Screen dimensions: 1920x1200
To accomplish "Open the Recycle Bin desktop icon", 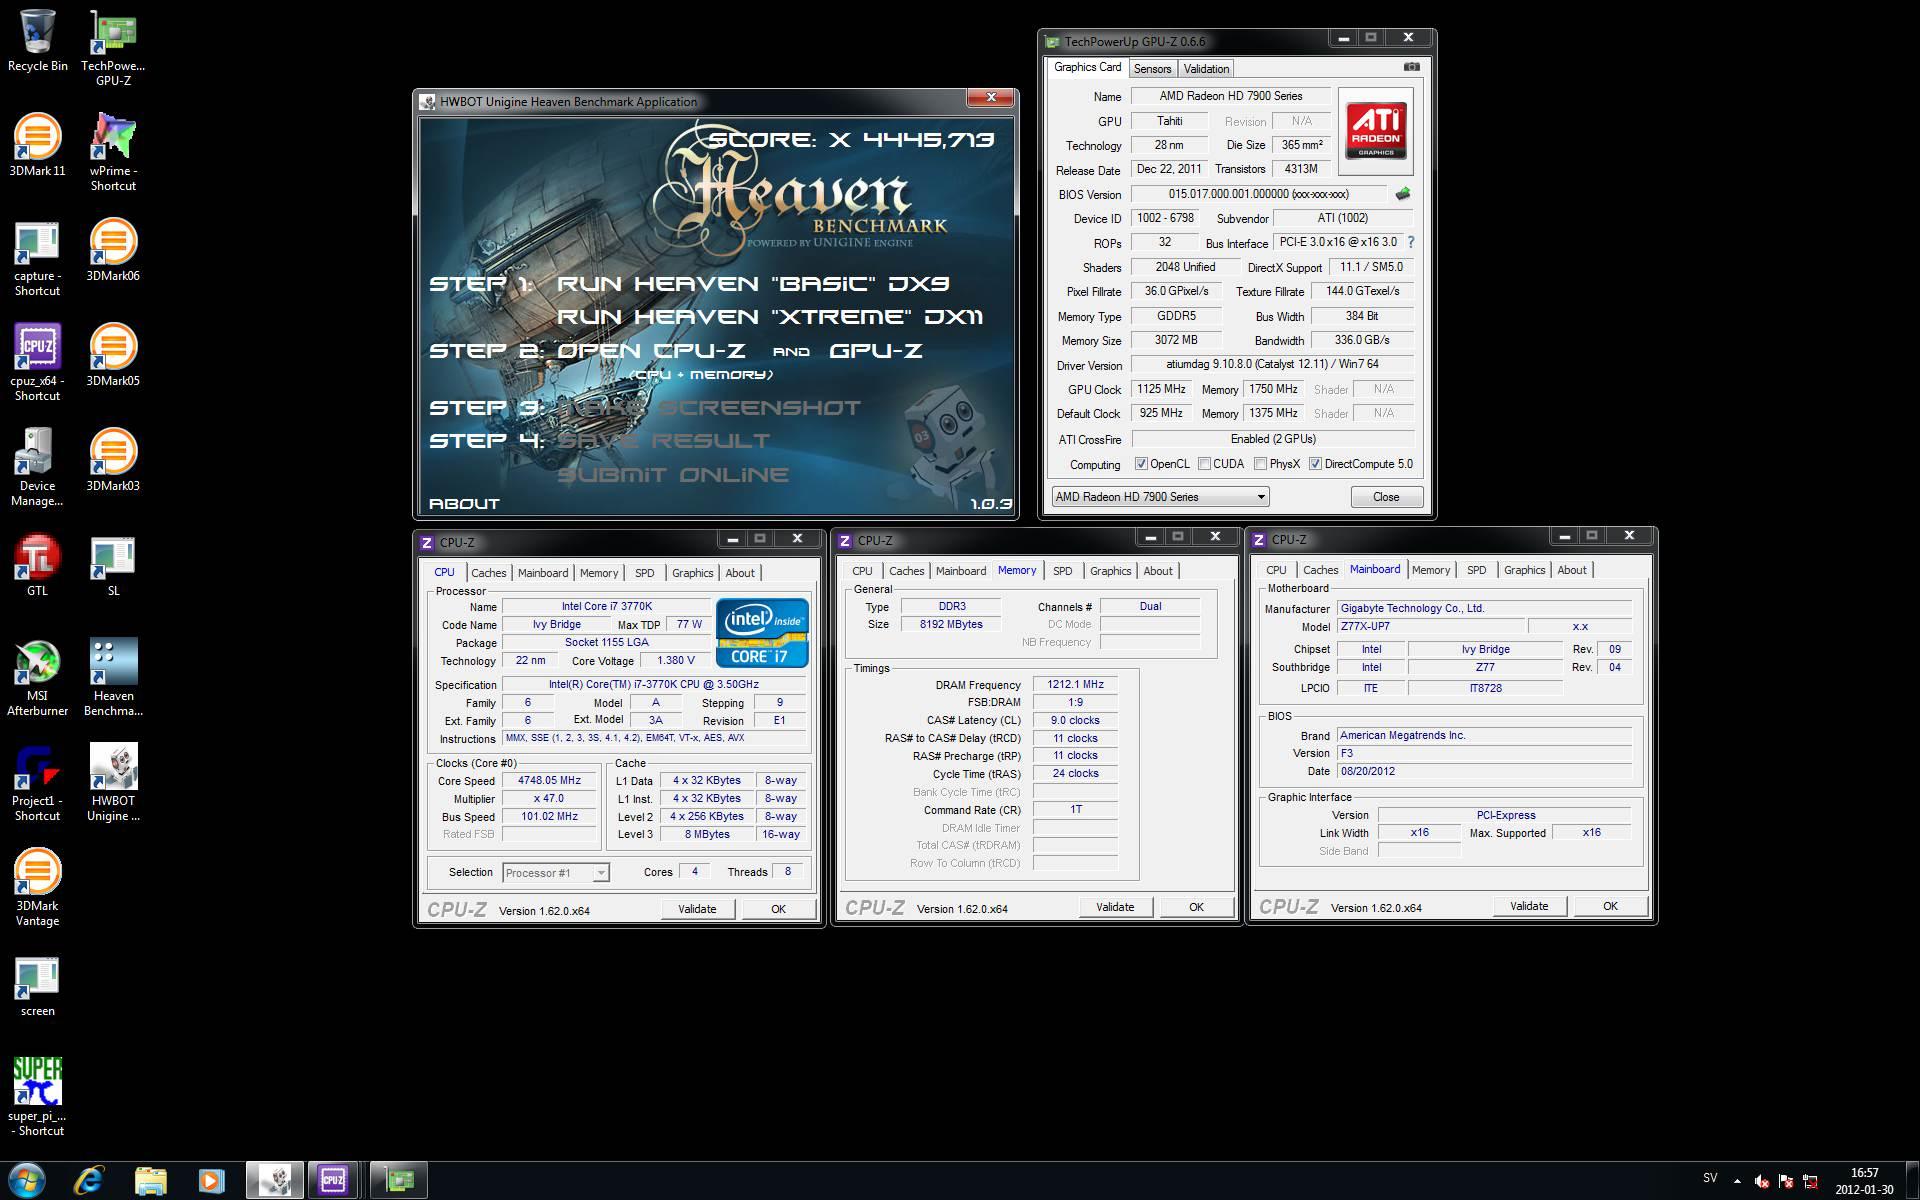I will click(x=37, y=41).
